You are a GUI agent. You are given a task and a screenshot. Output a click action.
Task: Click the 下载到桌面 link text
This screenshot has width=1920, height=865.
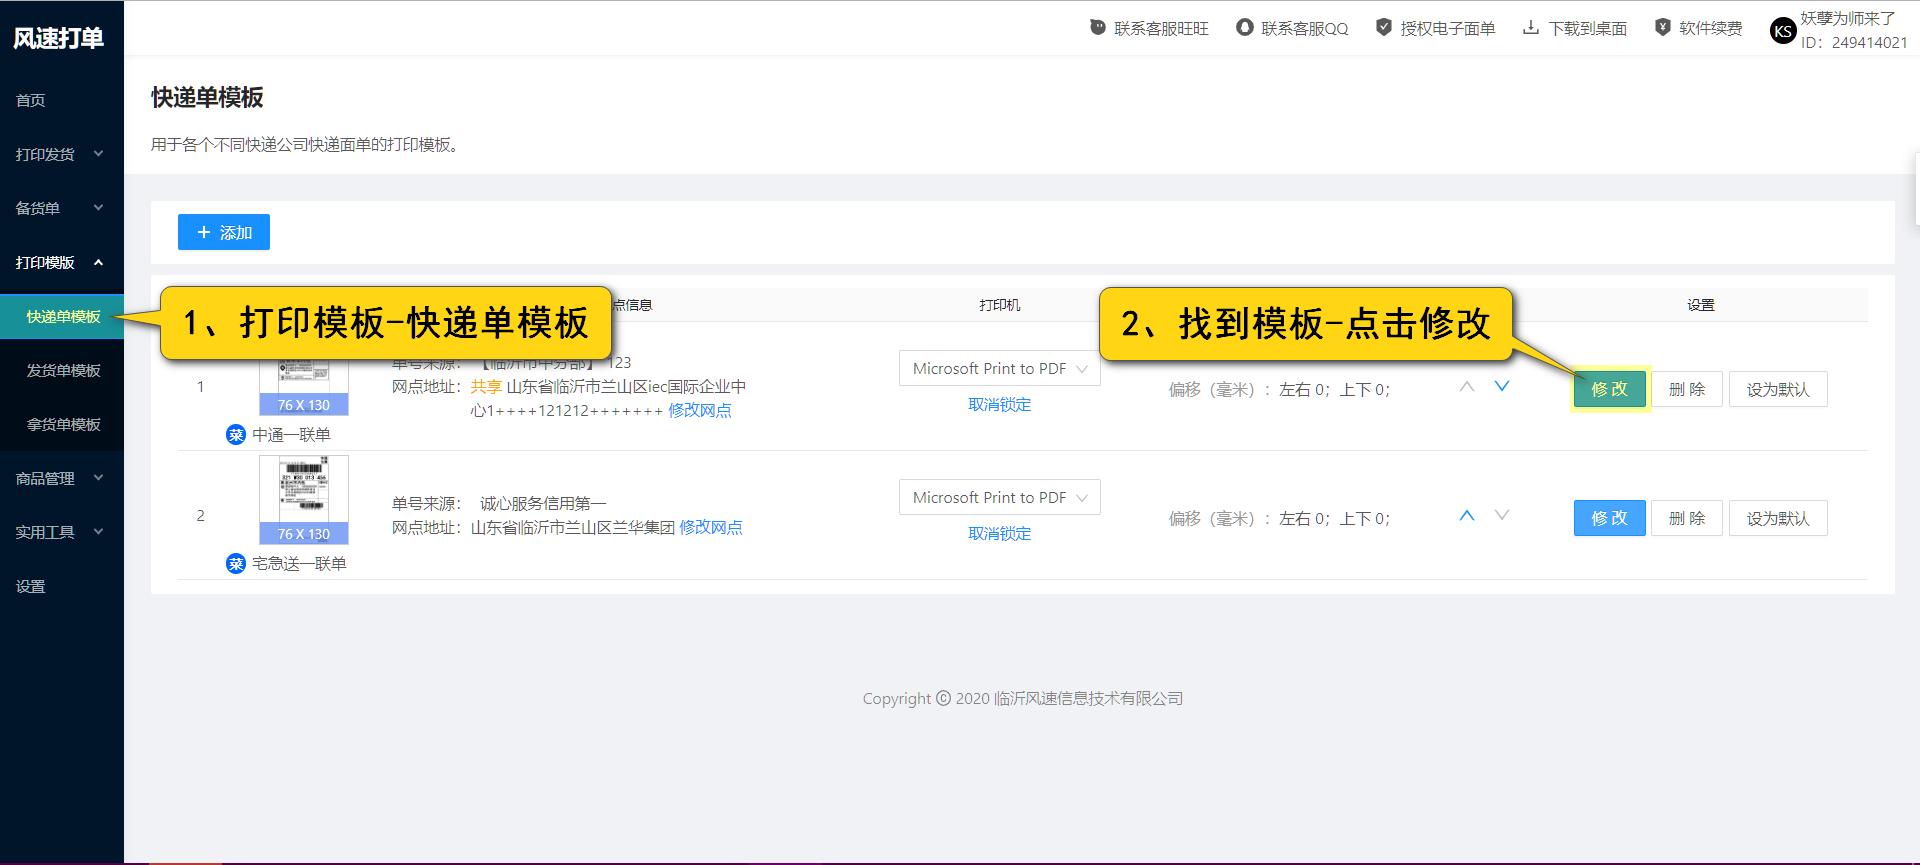1587,29
